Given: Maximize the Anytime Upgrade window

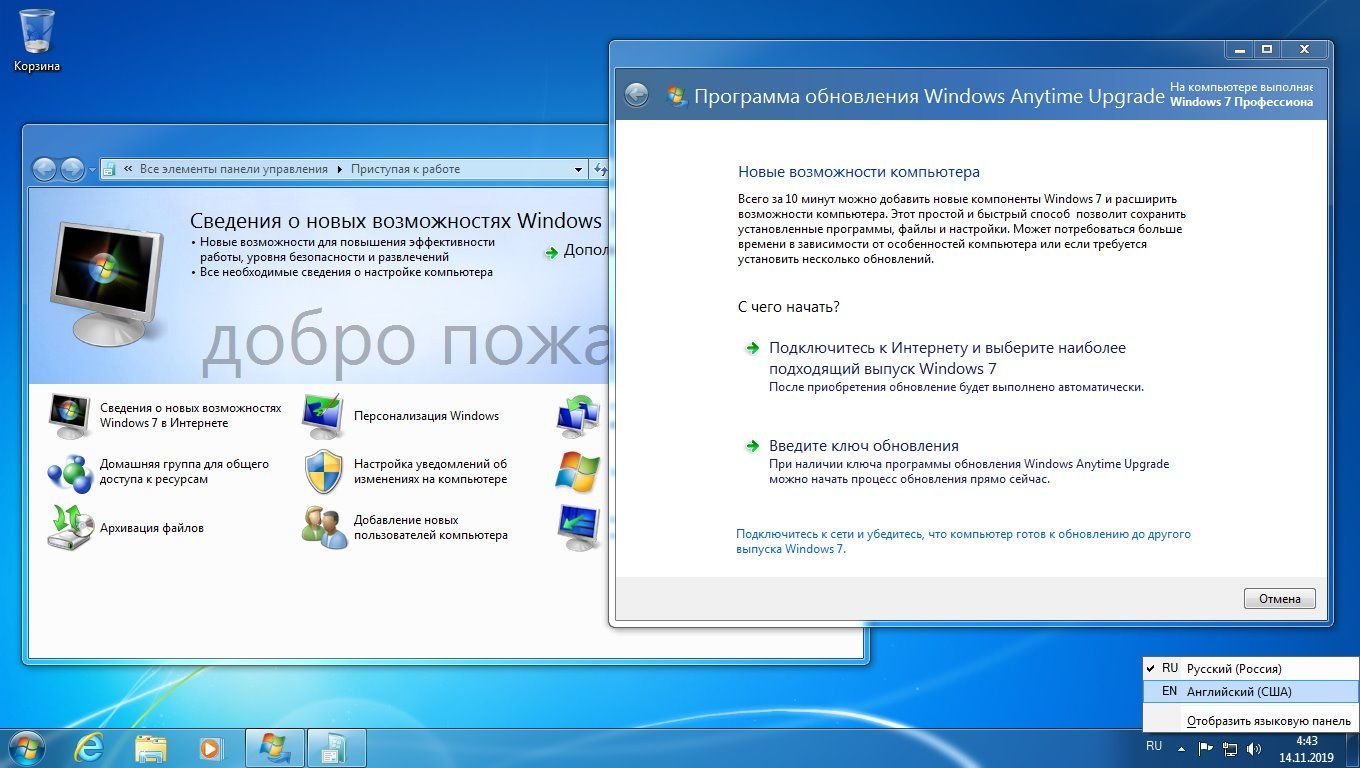Looking at the screenshot, I should 1266,49.
